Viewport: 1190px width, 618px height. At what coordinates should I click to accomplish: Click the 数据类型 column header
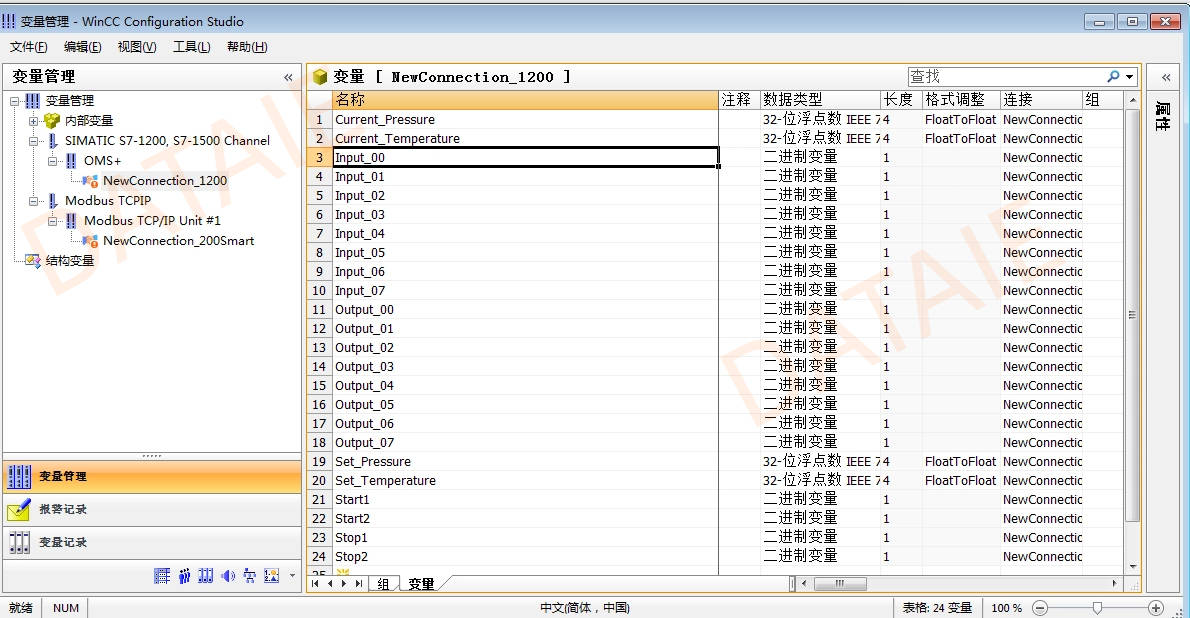[x=820, y=99]
